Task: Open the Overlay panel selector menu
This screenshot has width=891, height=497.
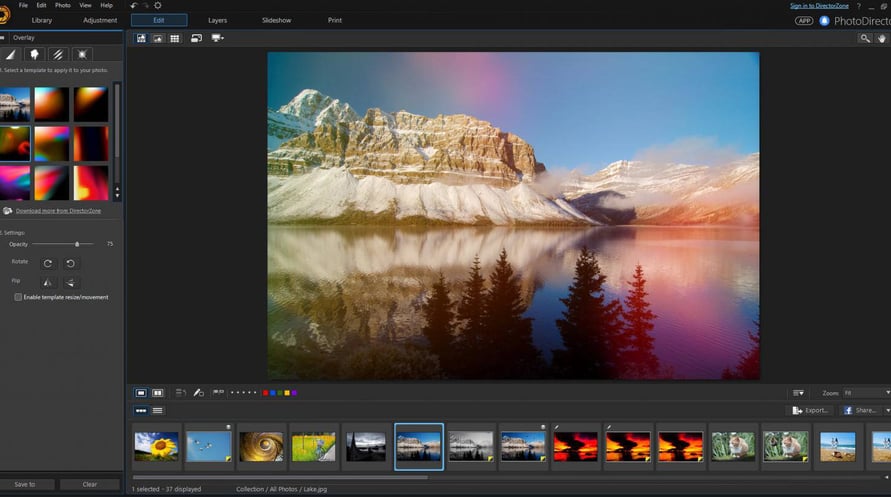Action: [3, 37]
